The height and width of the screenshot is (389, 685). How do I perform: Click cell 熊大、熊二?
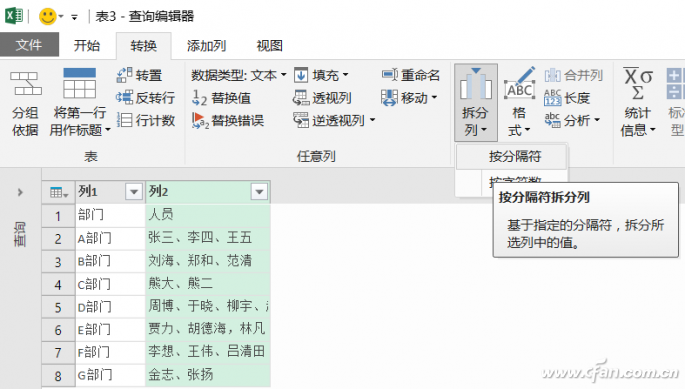(208, 284)
